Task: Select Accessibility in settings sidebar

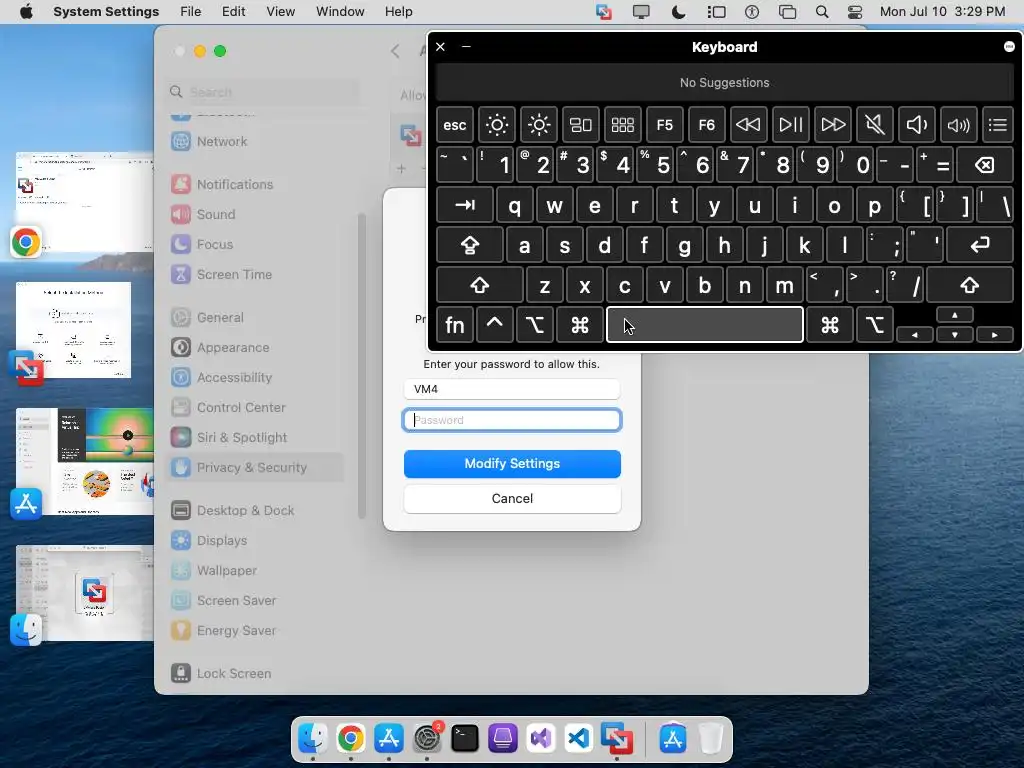Action: point(255,378)
